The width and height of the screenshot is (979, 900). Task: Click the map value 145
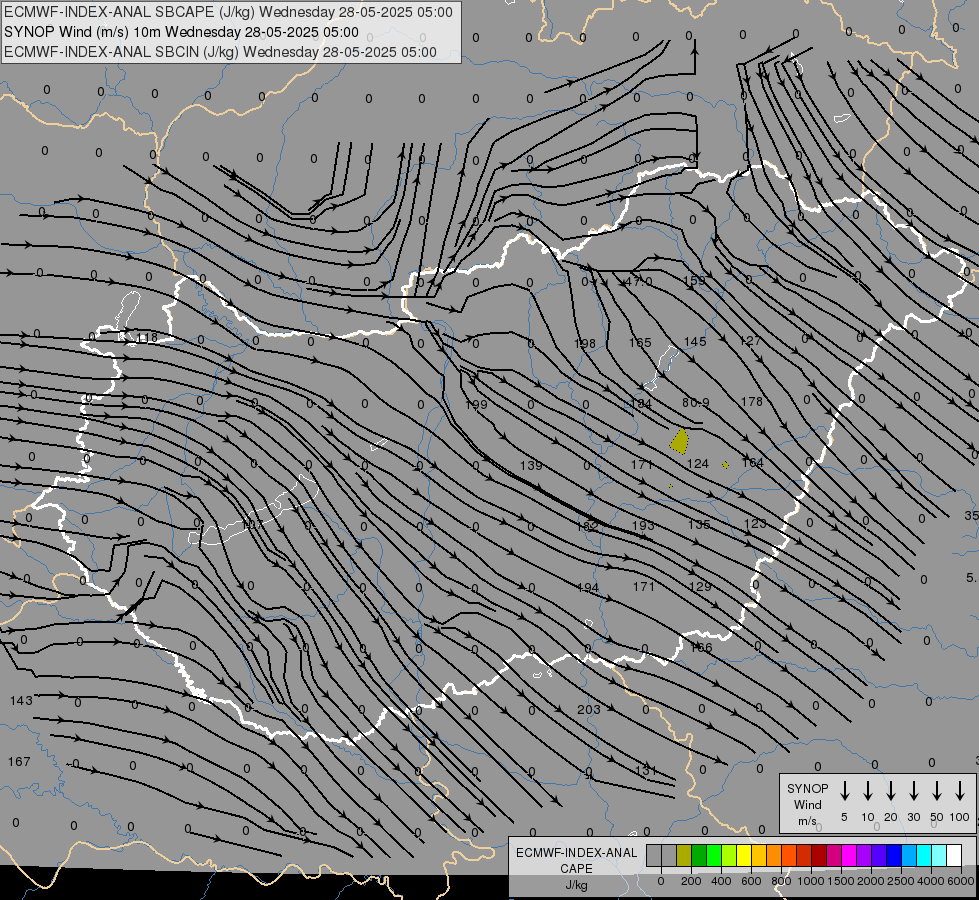pyautogui.click(x=695, y=342)
